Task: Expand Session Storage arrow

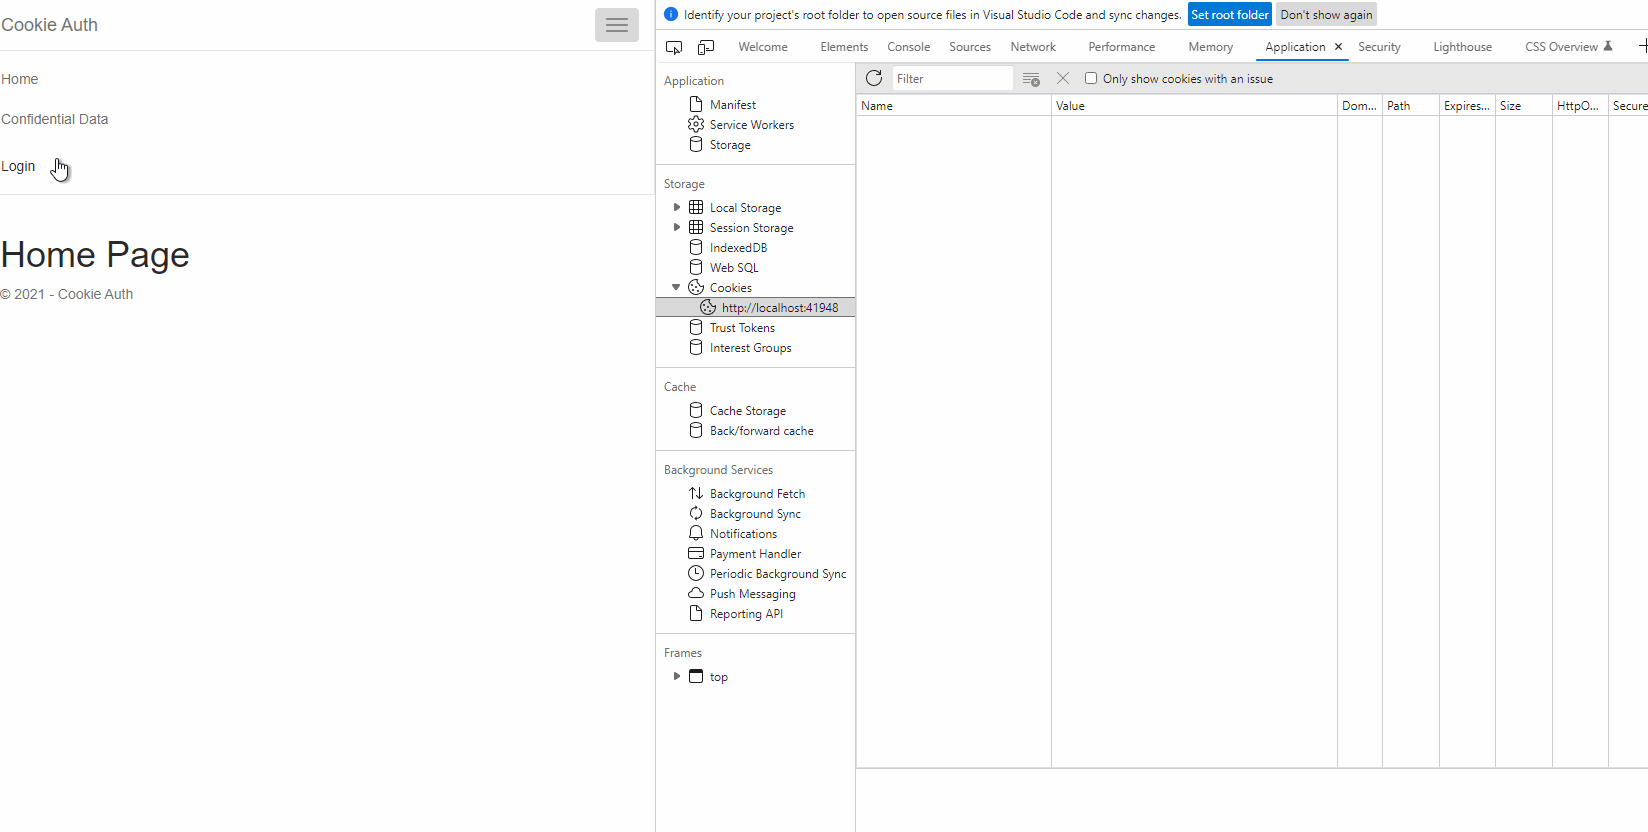Action: (x=677, y=227)
